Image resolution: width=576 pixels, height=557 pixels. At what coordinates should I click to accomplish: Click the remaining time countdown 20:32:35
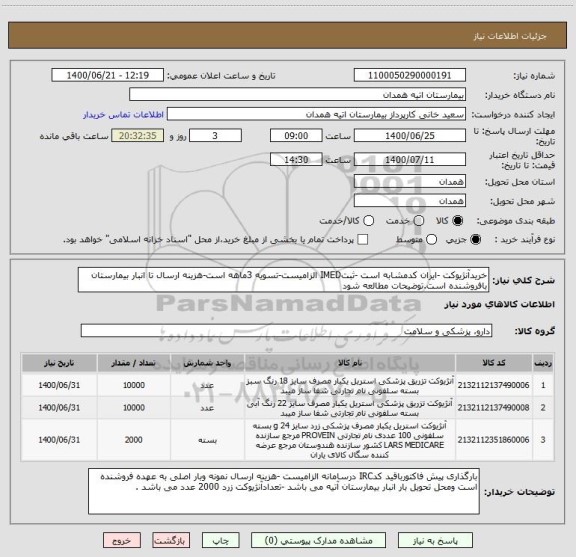tap(138, 136)
